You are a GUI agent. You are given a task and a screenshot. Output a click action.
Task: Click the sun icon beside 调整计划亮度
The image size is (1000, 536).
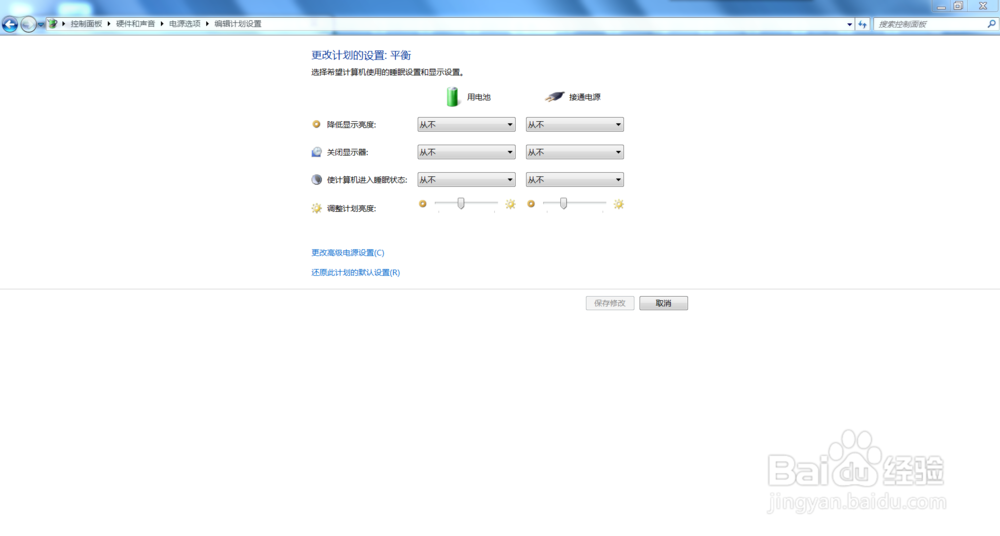click(x=316, y=208)
